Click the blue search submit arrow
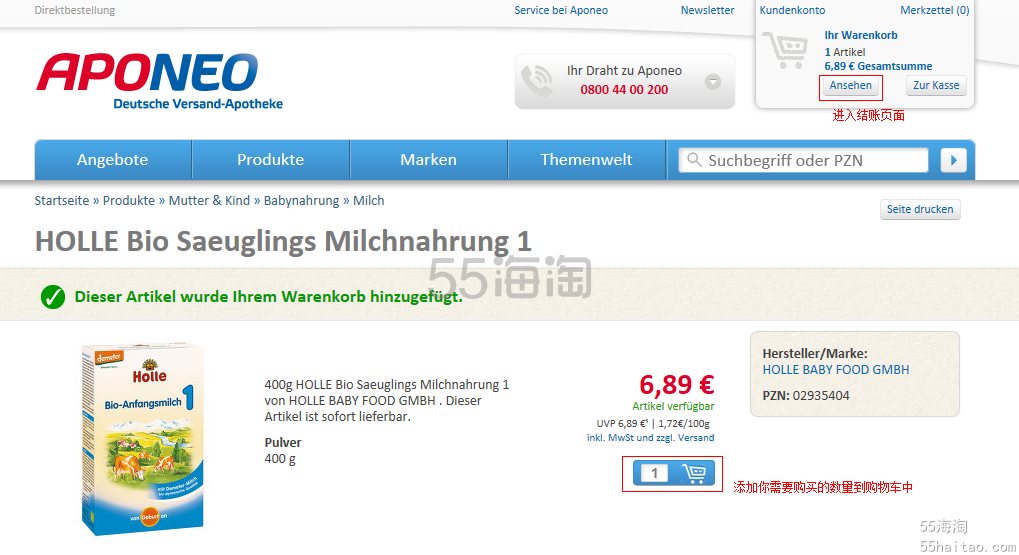The image size is (1019, 555). click(953, 160)
